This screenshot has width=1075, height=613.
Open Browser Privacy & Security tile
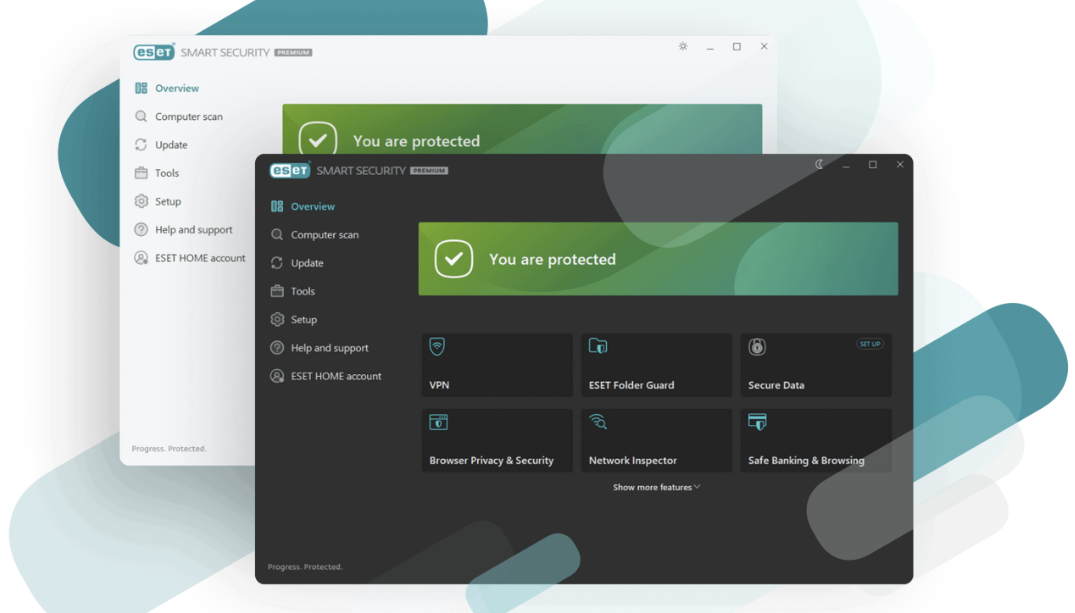tap(497, 440)
